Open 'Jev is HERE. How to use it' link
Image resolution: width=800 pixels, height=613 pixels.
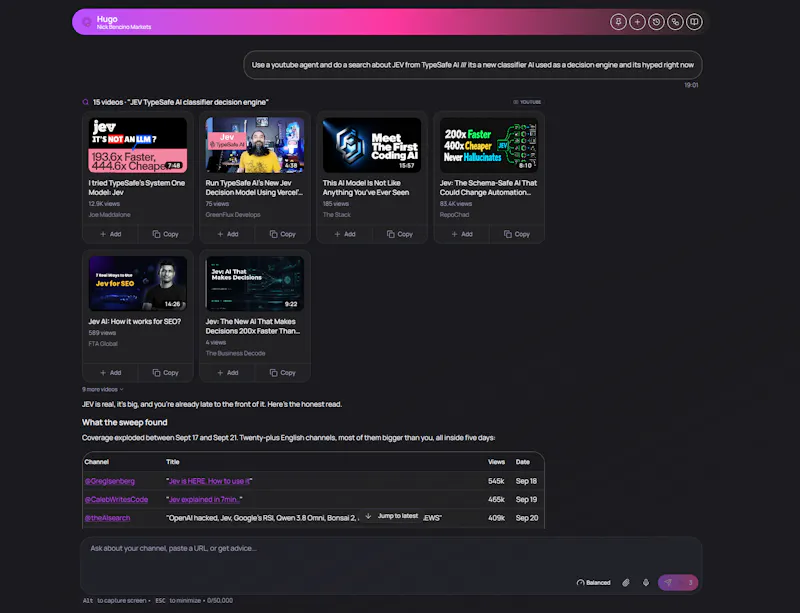point(209,481)
